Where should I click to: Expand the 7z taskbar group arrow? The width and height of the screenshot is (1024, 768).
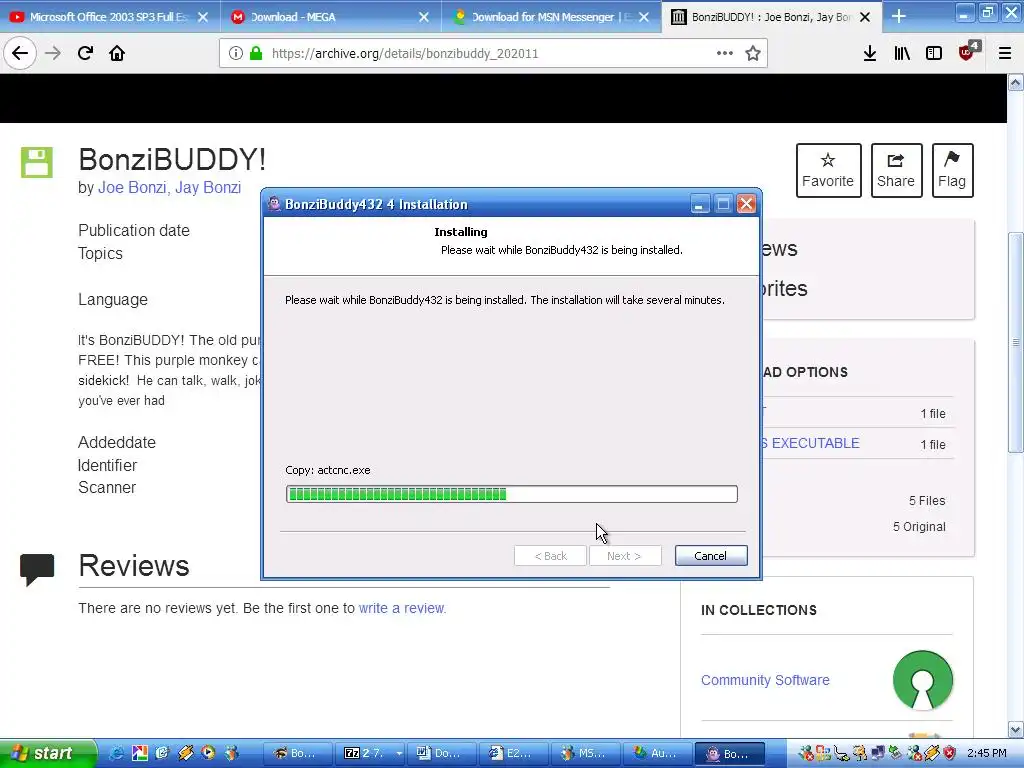[x=398, y=754]
